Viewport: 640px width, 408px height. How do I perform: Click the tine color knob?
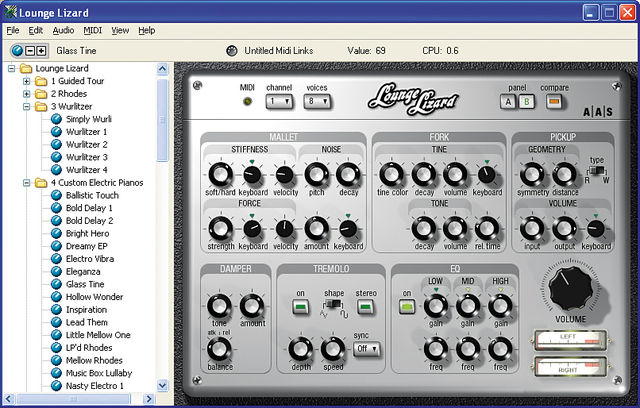[391, 175]
